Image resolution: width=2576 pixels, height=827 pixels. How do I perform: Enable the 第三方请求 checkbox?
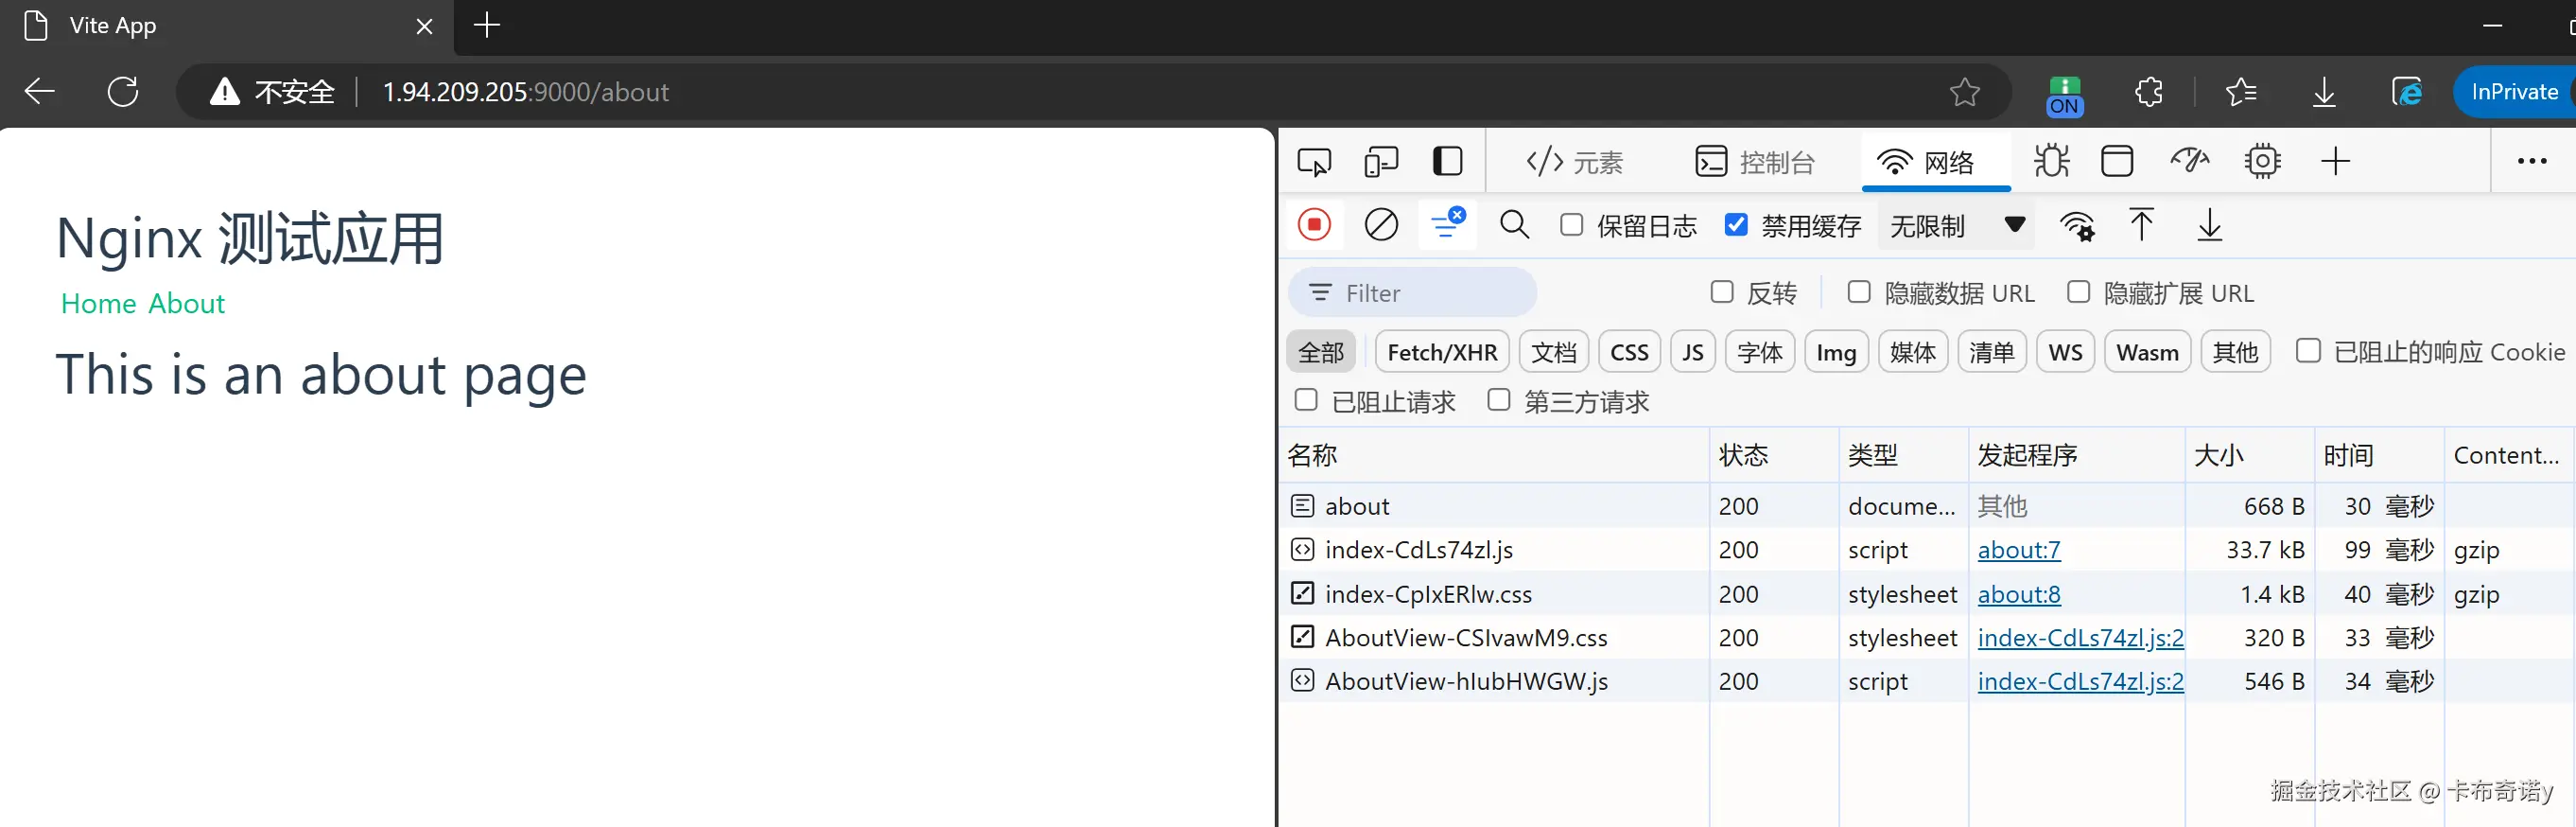(1498, 400)
